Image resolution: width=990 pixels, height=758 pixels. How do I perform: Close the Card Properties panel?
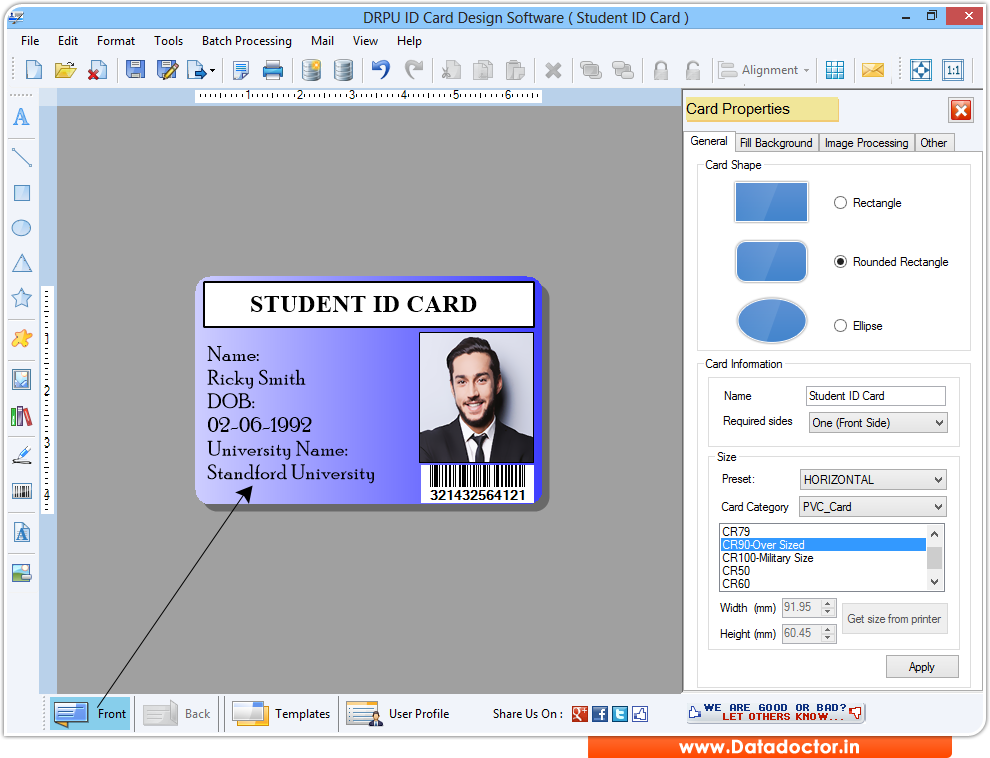tap(961, 110)
